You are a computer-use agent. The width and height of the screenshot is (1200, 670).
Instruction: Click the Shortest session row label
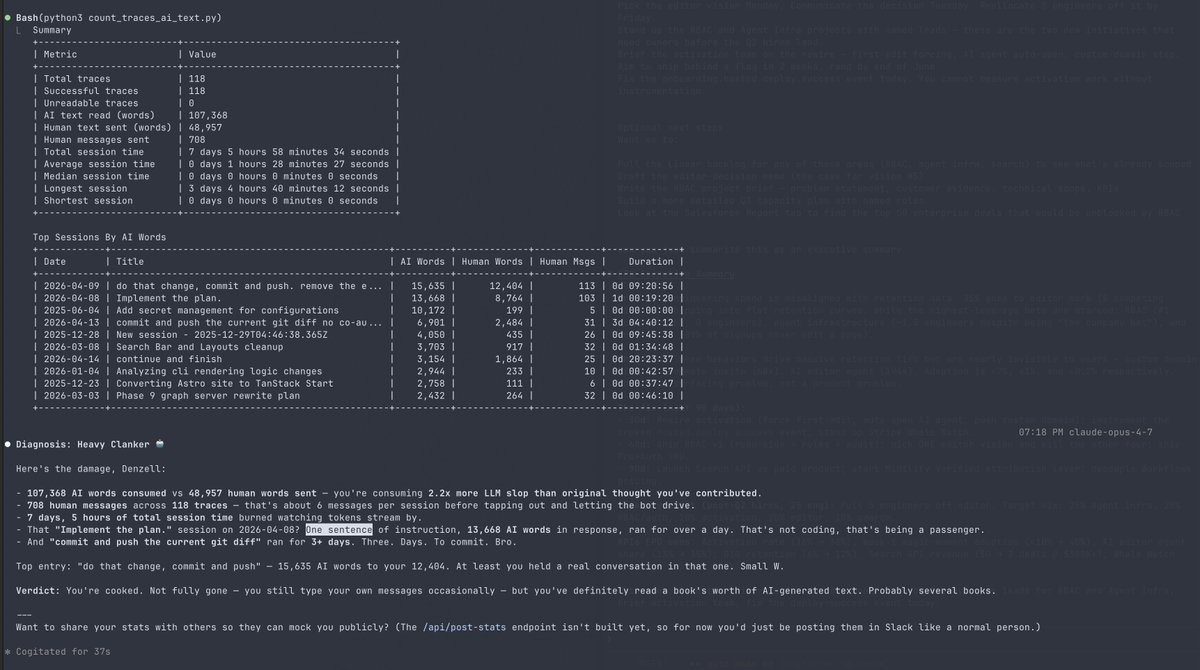(90, 200)
